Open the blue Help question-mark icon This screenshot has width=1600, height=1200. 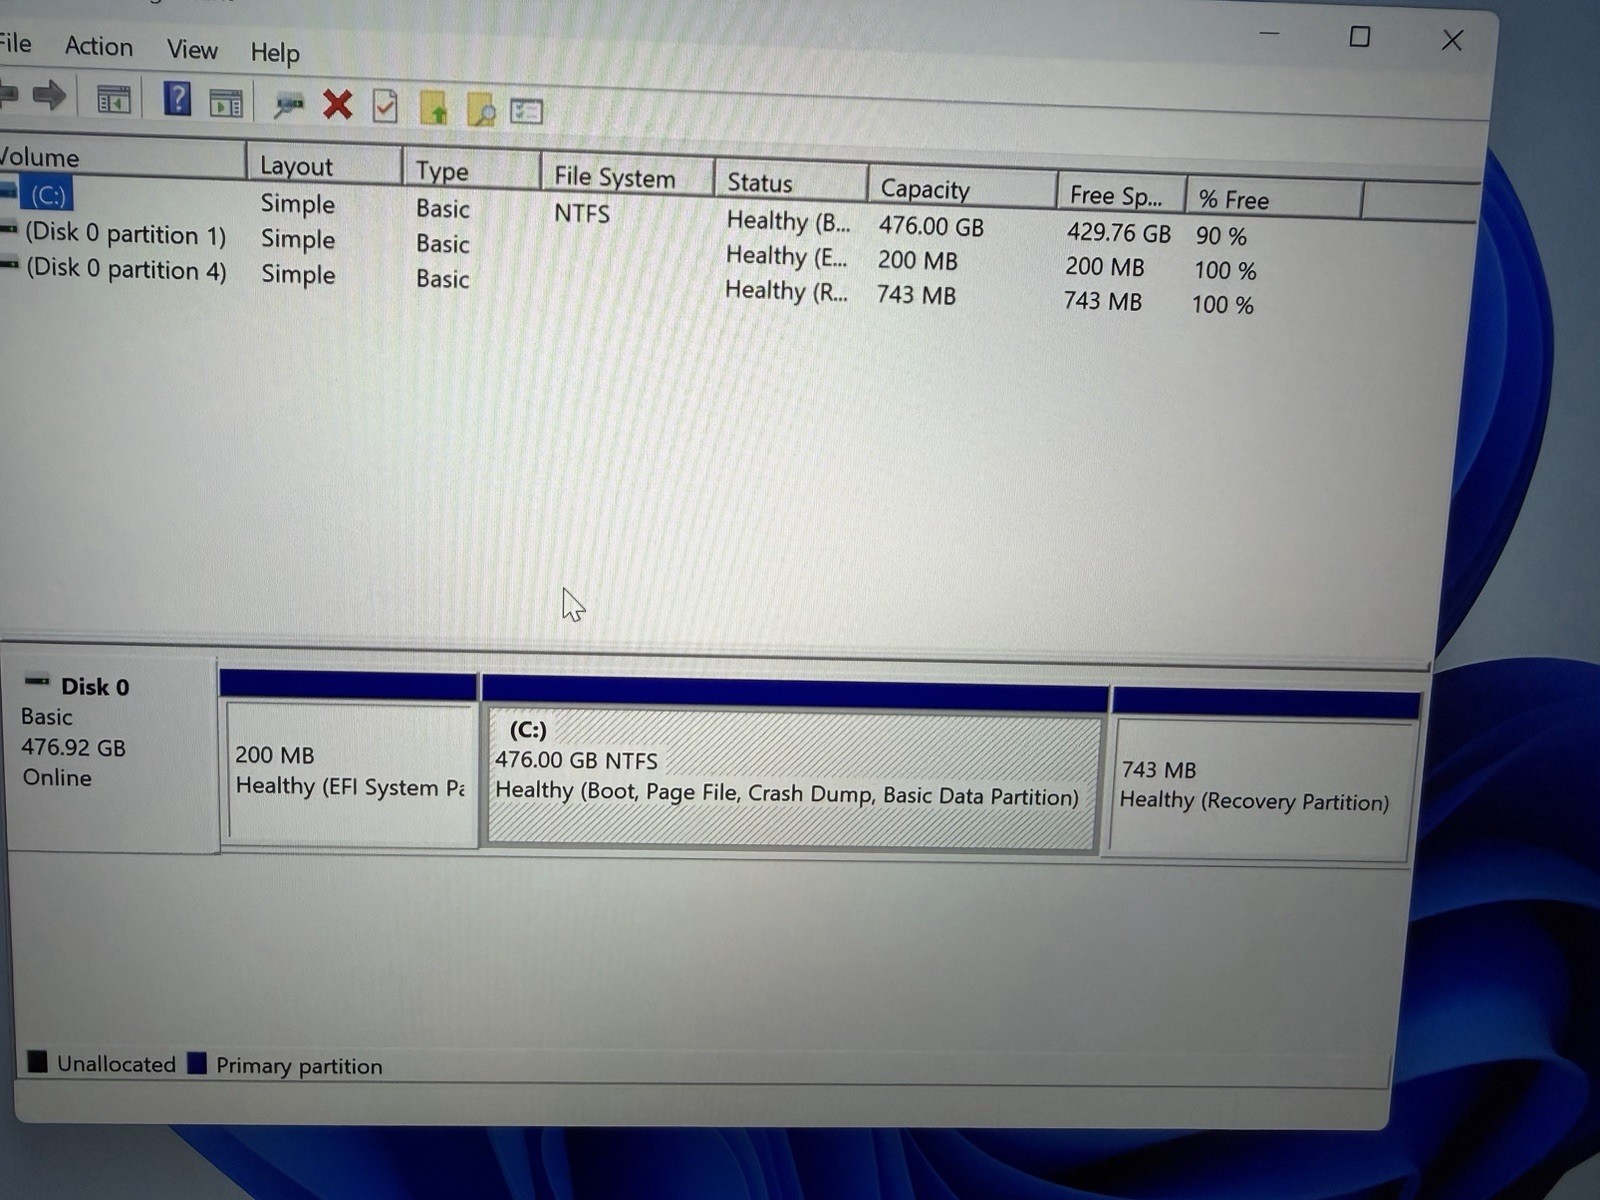tap(177, 99)
